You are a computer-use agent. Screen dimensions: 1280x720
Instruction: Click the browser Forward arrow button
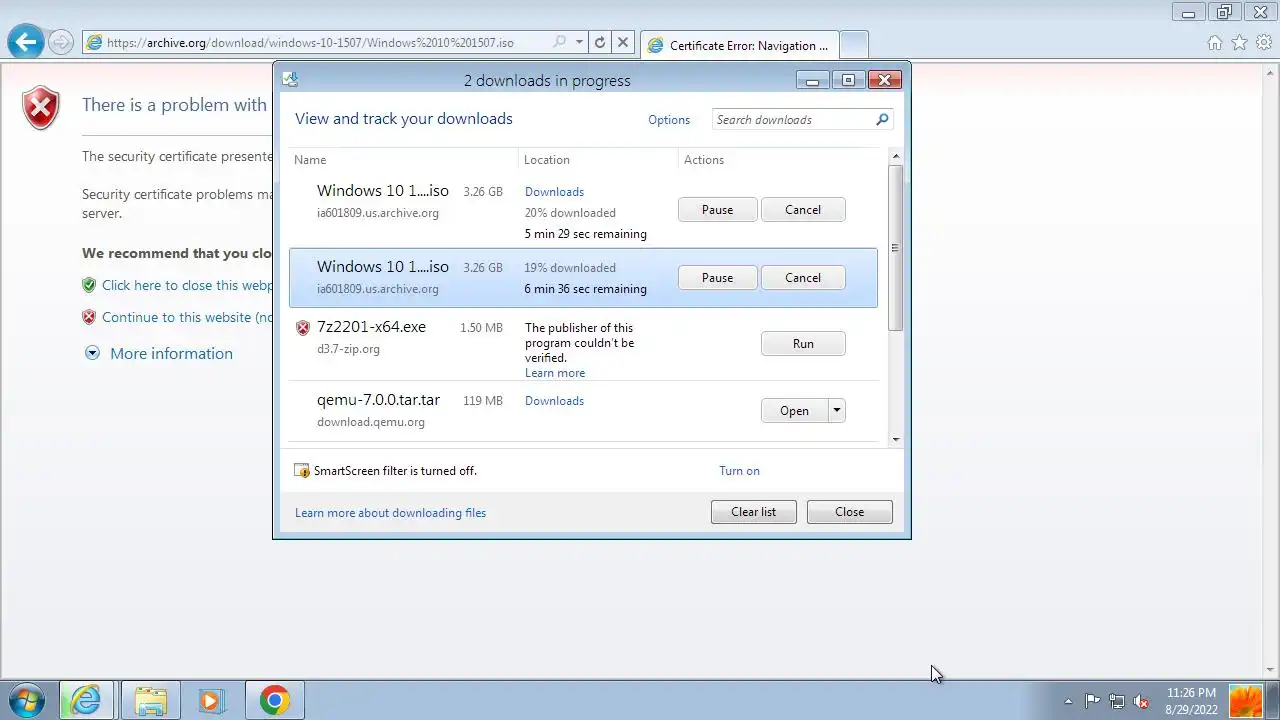click(61, 42)
